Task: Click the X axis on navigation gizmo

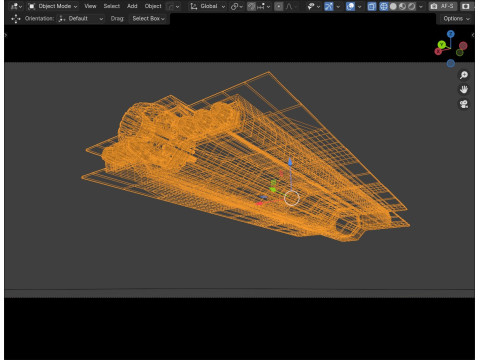Action: [438, 52]
